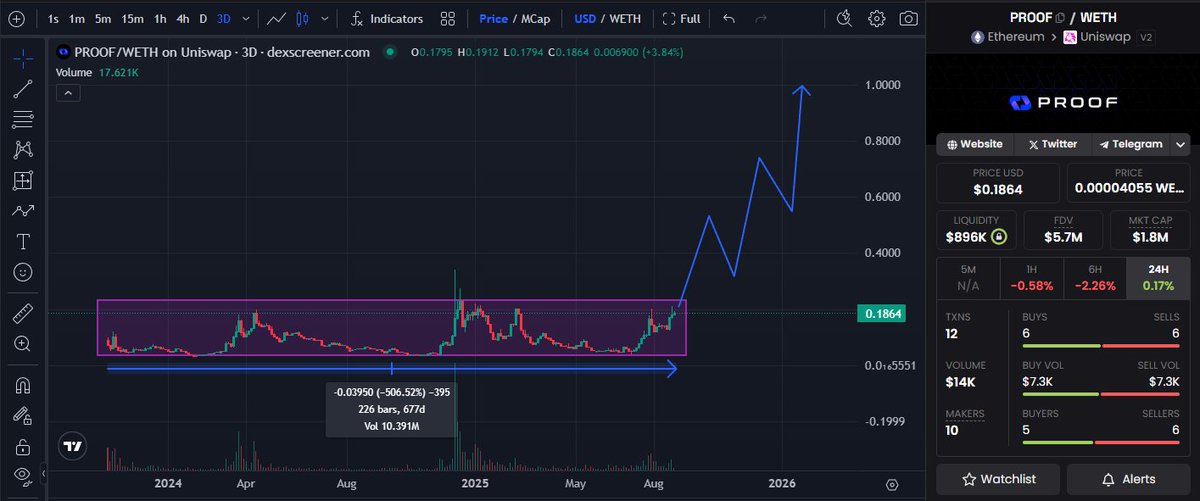Copy the PROOF token address icon
1200x501 pixels.
(1060, 18)
